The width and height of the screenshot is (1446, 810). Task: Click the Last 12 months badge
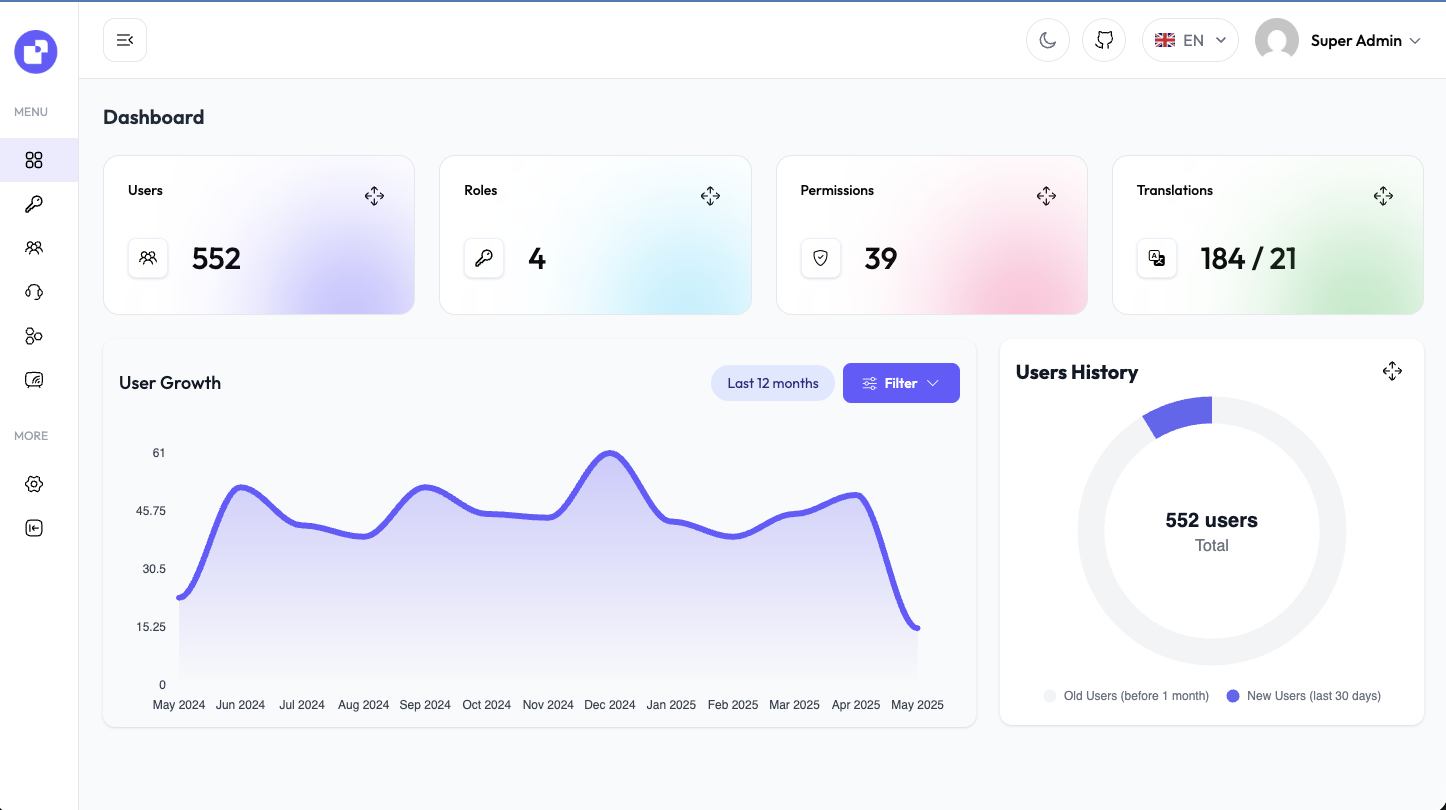pos(772,383)
